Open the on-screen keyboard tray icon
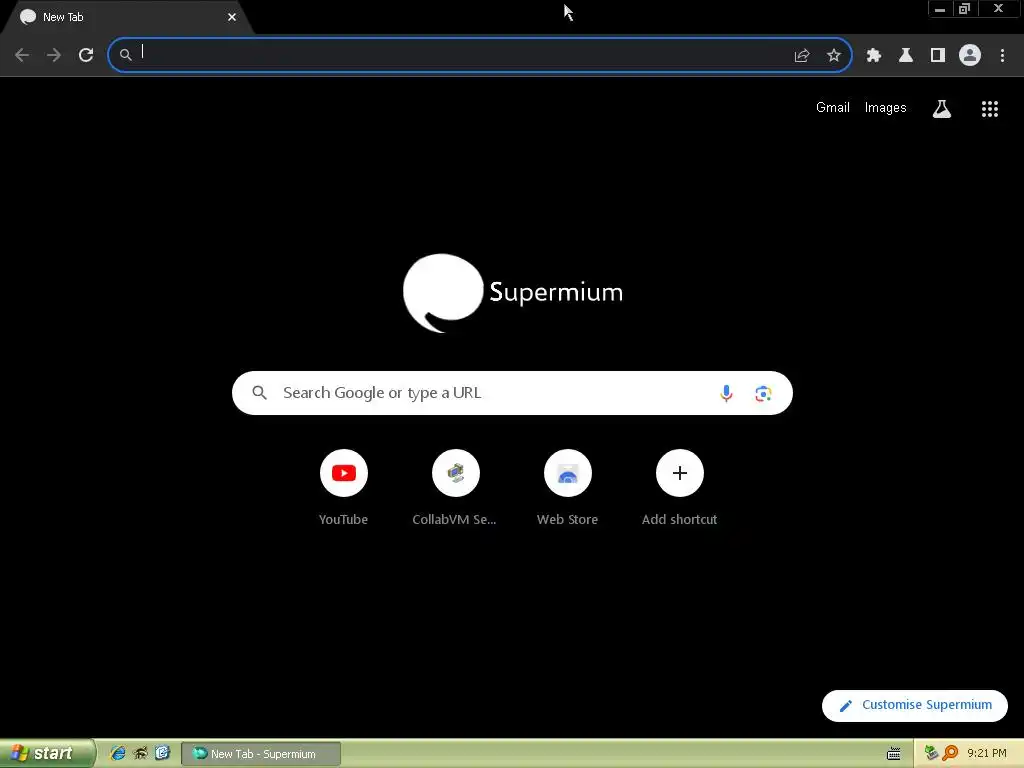Image resolution: width=1024 pixels, height=768 pixels. tap(893, 754)
